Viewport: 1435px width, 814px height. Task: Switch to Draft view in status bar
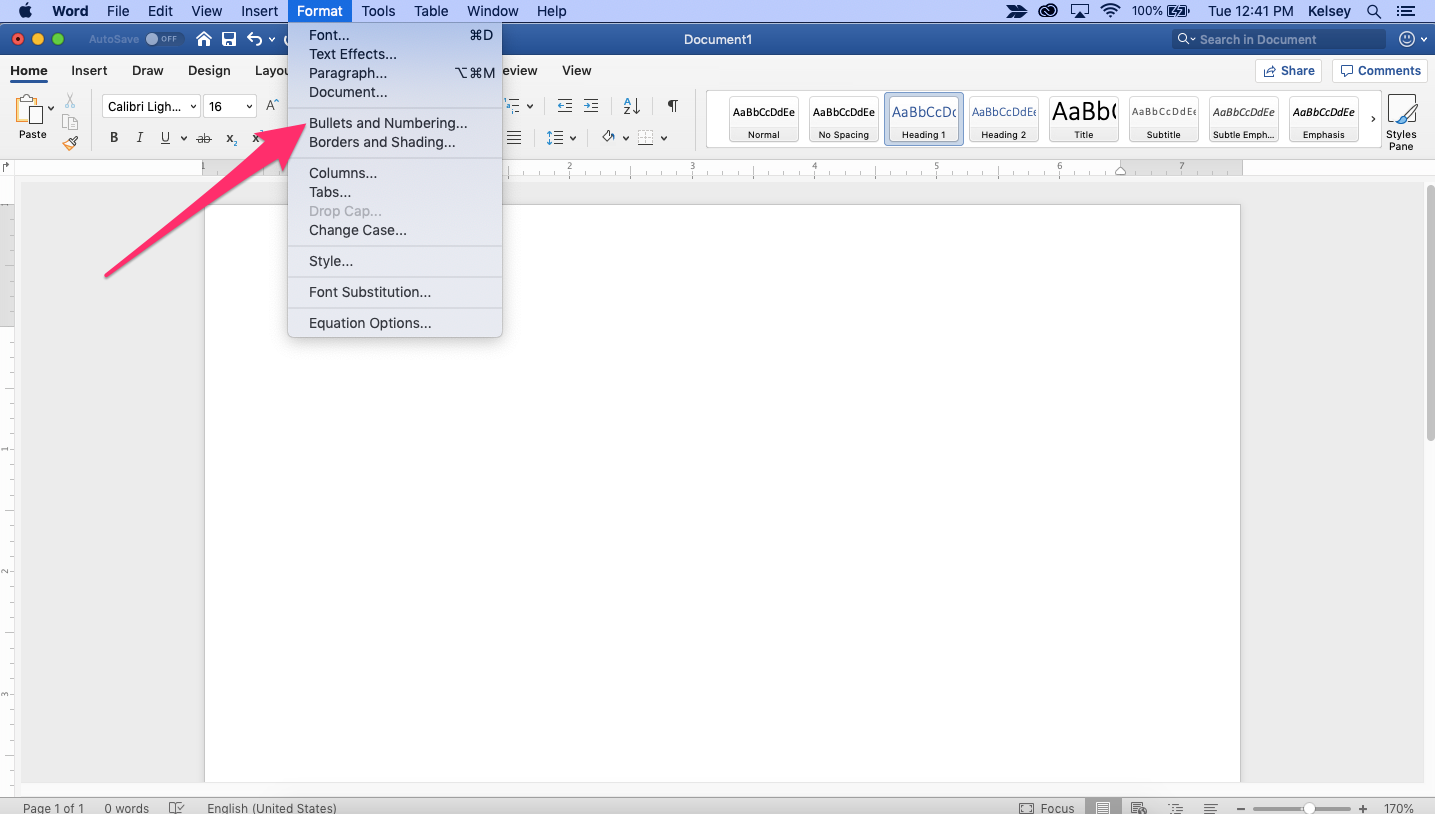pyautogui.click(x=1210, y=808)
